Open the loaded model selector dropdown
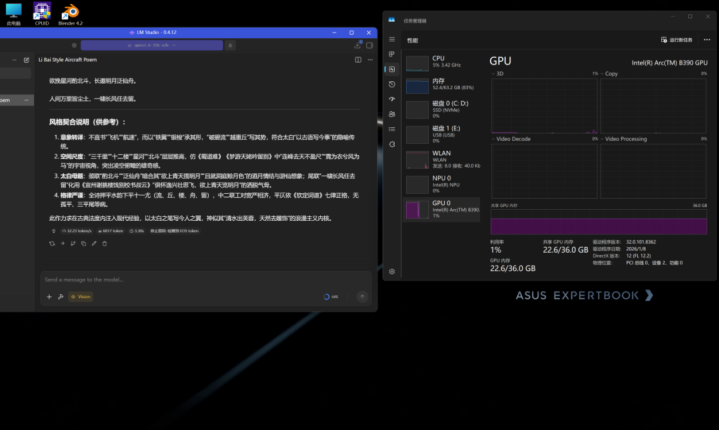This screenshot has width=719, height=430. pos(152,45)
